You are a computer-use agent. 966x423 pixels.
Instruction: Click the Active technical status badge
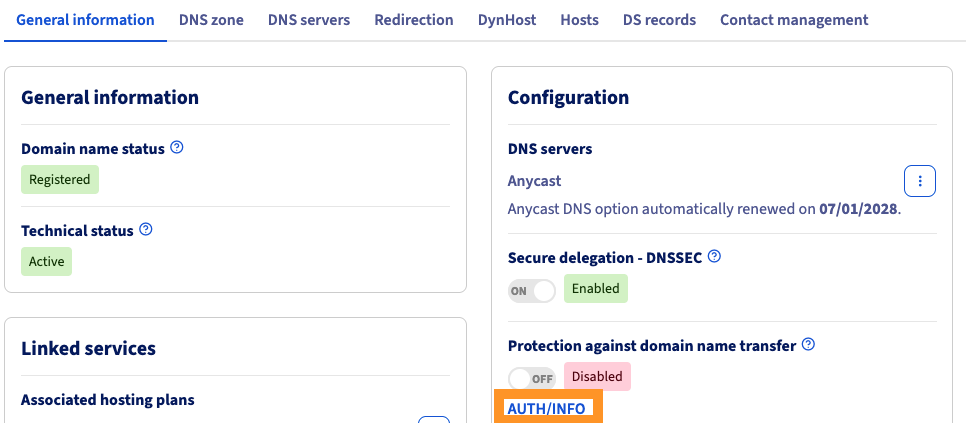click(x=47, y=262)
